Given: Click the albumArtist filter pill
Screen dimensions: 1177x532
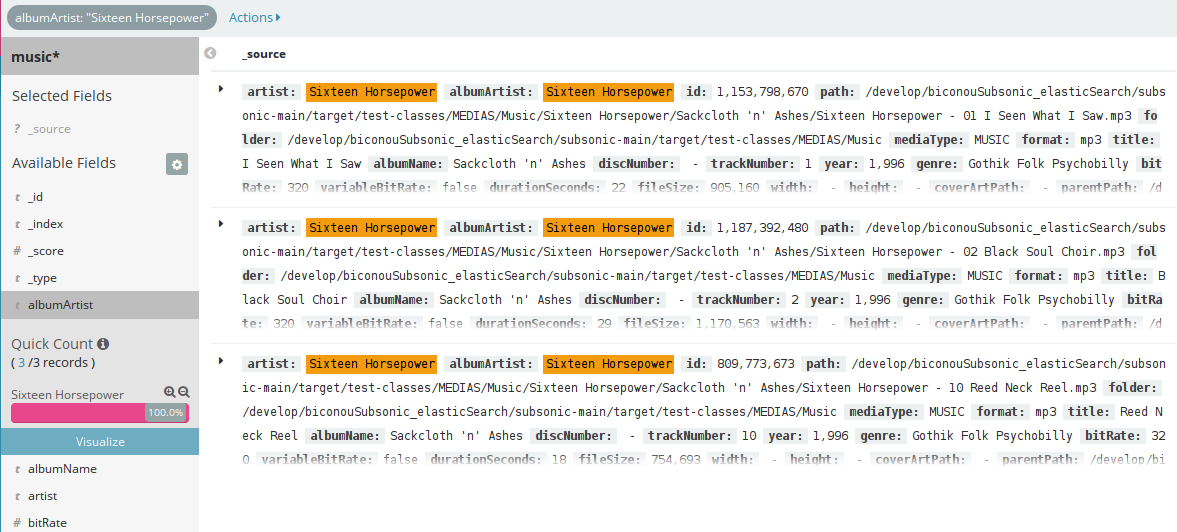Looking at the screenshot, I should (112, 17).
